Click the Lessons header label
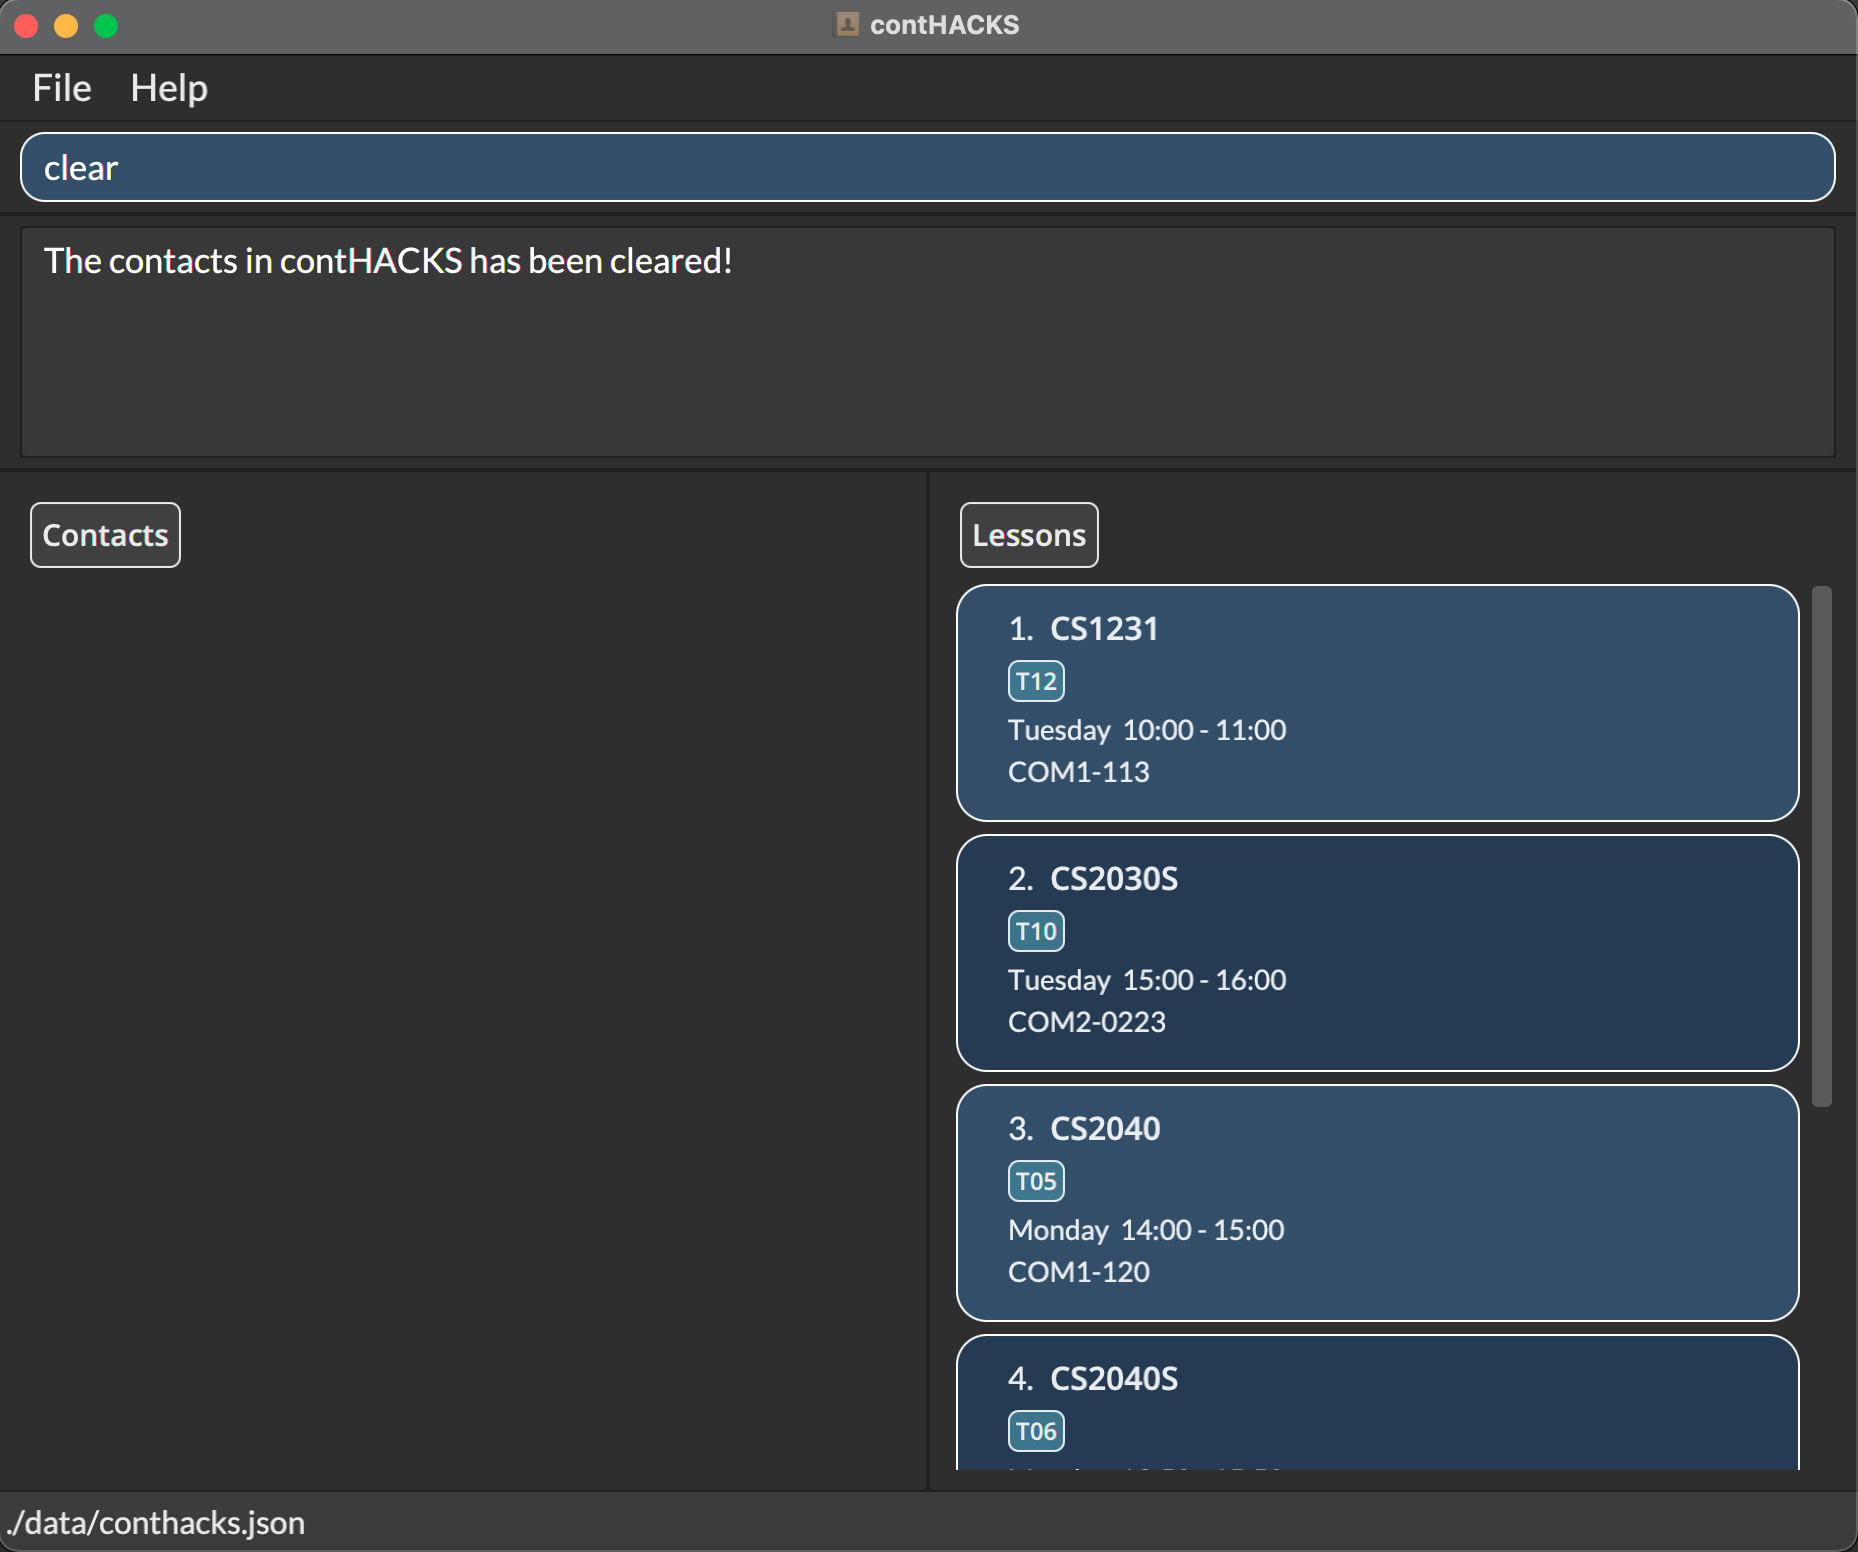The image size is (1858, 1552). pos(1028,535)
